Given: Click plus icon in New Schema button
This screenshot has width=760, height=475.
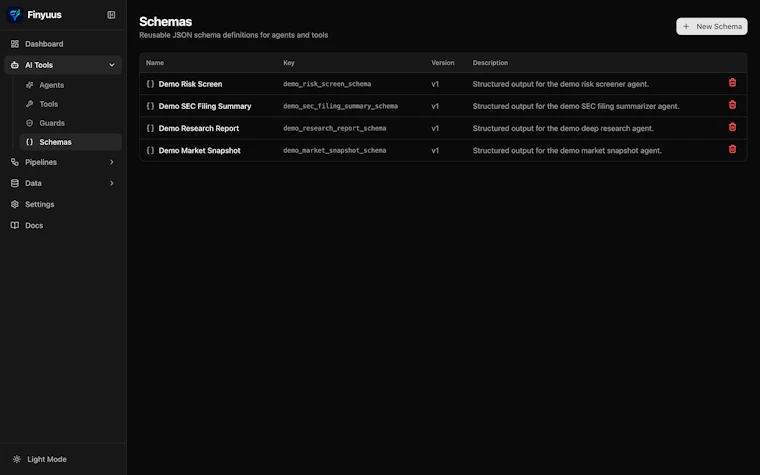Looking at the screenshot, I should 686,27.
